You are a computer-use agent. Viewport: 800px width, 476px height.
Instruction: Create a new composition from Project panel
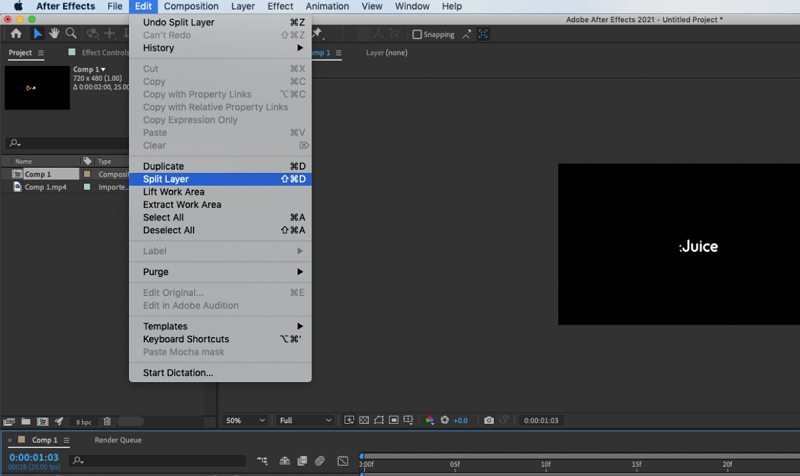pos(42,421)
